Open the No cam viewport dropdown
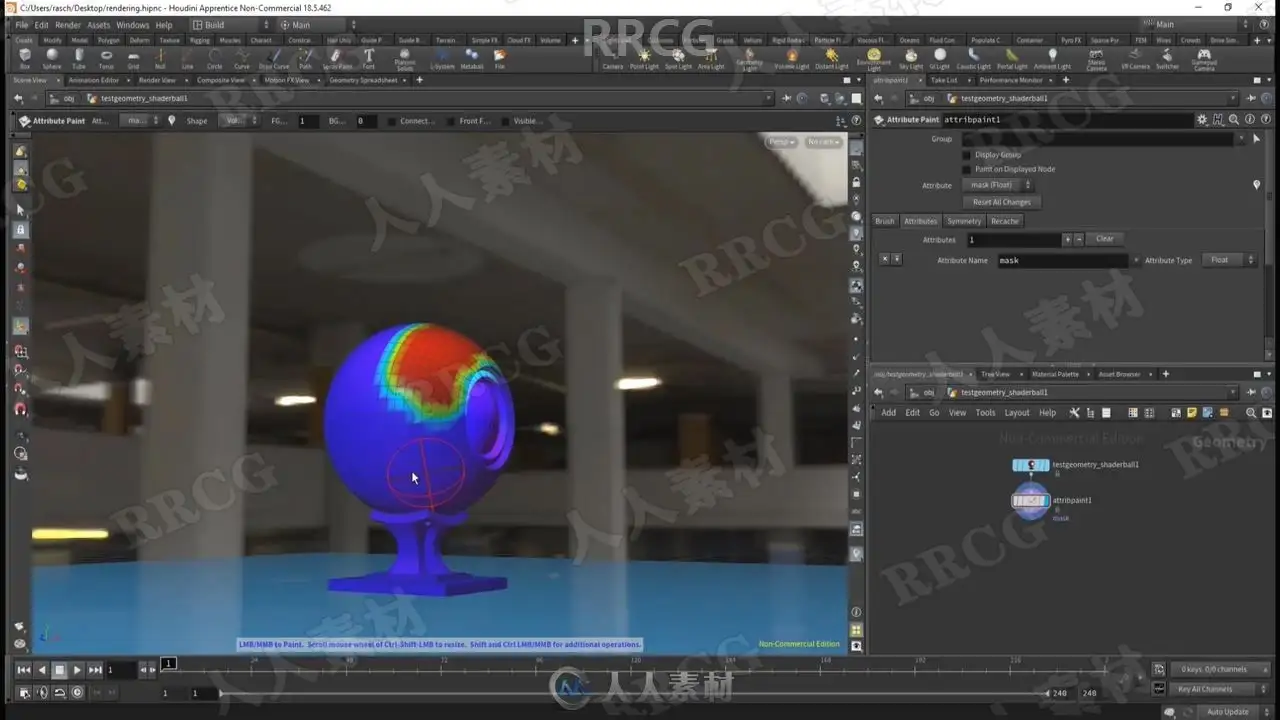 [822, 142]
